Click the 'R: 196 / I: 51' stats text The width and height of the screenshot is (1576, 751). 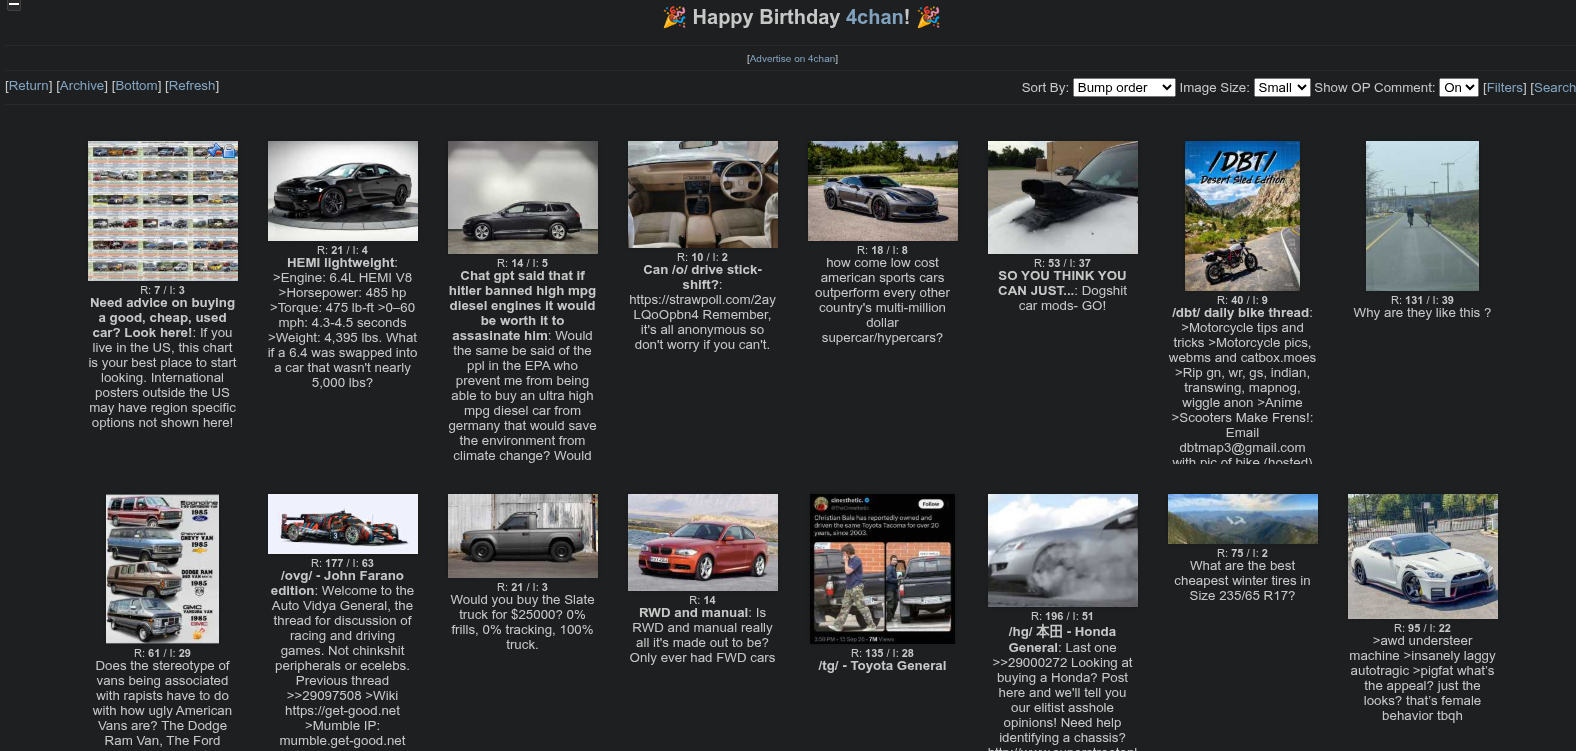pos(1062,616)
